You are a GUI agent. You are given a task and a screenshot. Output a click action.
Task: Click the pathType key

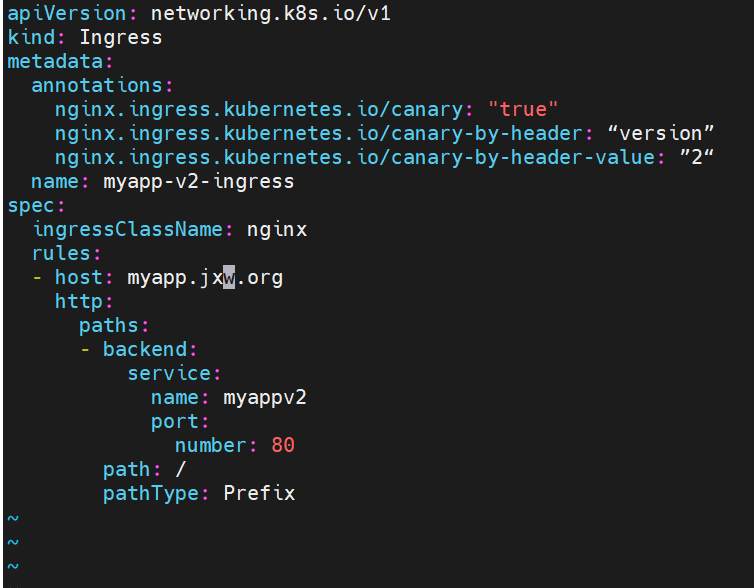151,494
